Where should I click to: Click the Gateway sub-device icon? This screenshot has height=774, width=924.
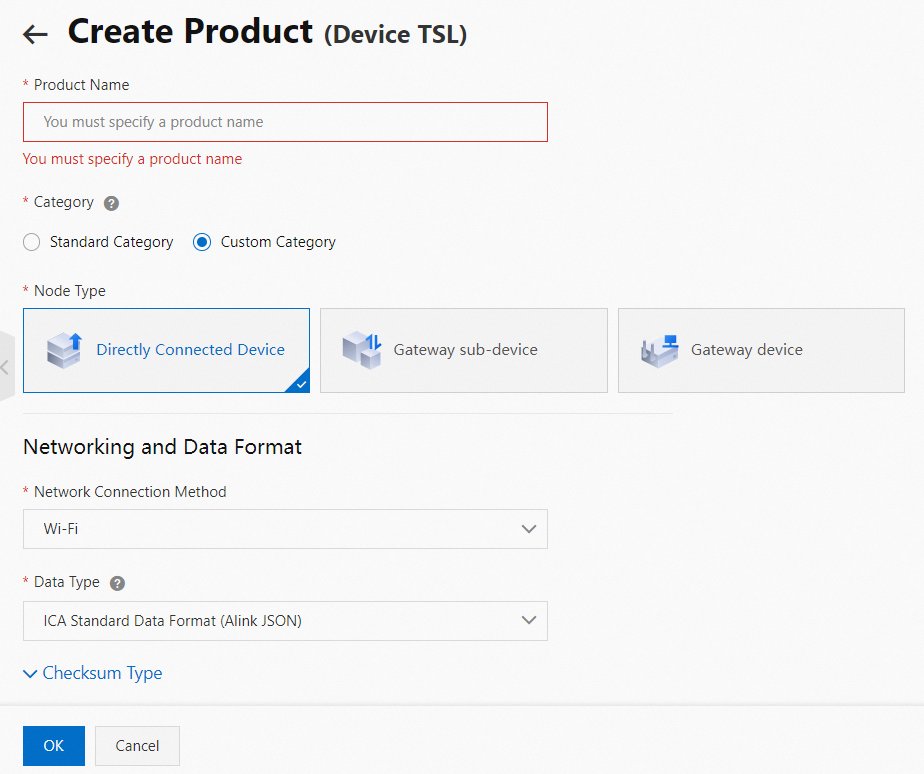[x=362, y=350]
